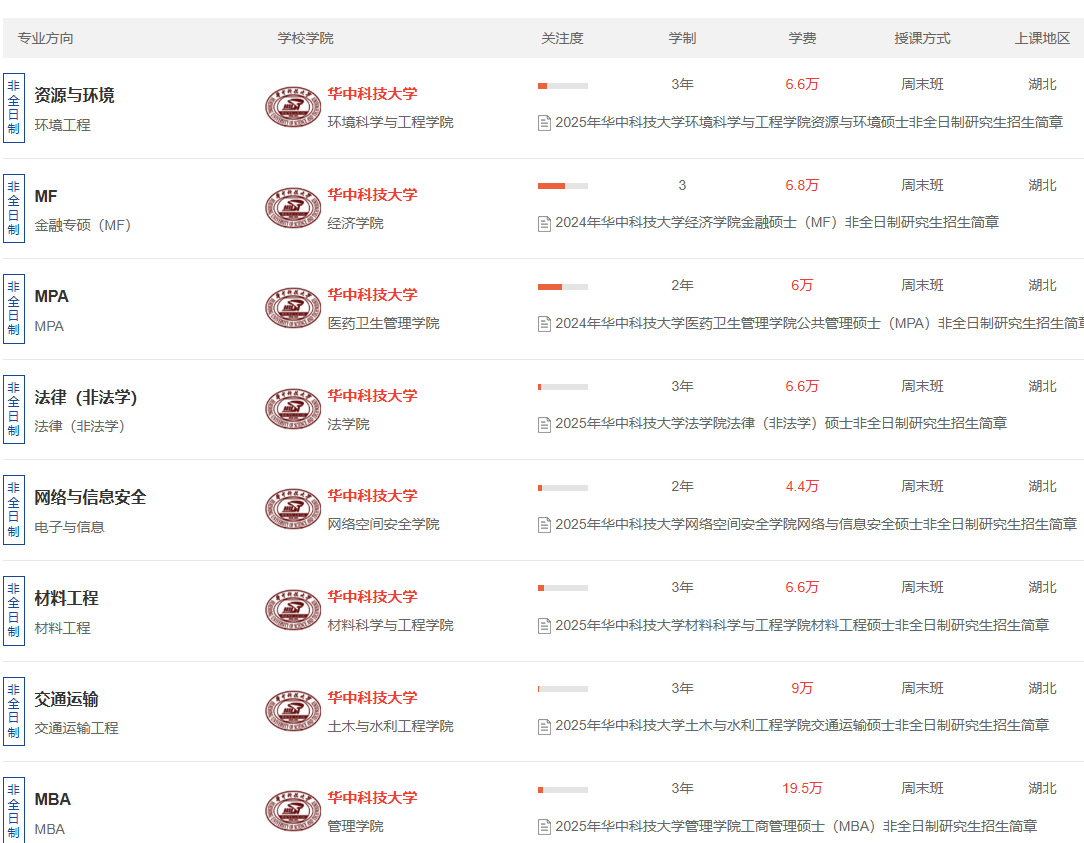
Task: Click the document icon beside the 资源与环境 brochure
Action: point(544,123)
